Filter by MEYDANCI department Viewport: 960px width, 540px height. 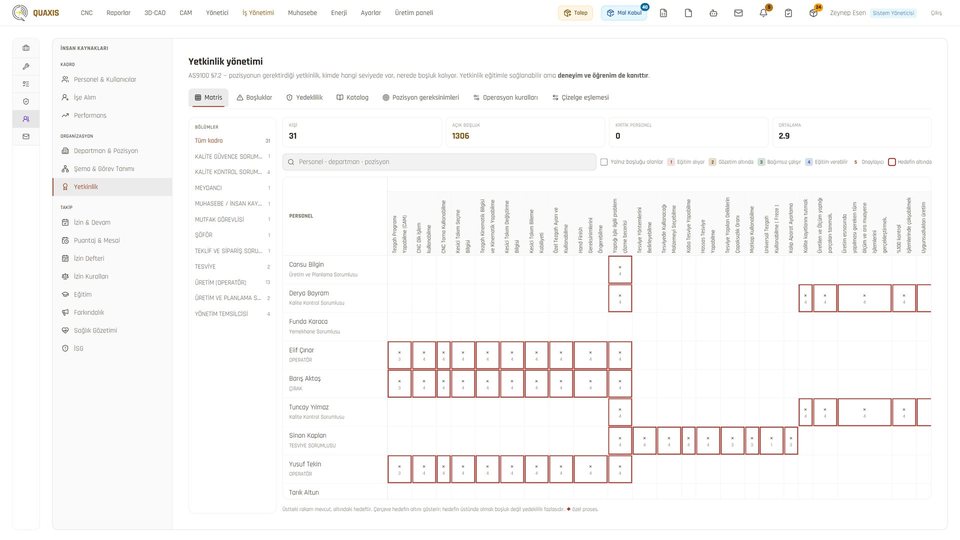(x=232, y=188)
